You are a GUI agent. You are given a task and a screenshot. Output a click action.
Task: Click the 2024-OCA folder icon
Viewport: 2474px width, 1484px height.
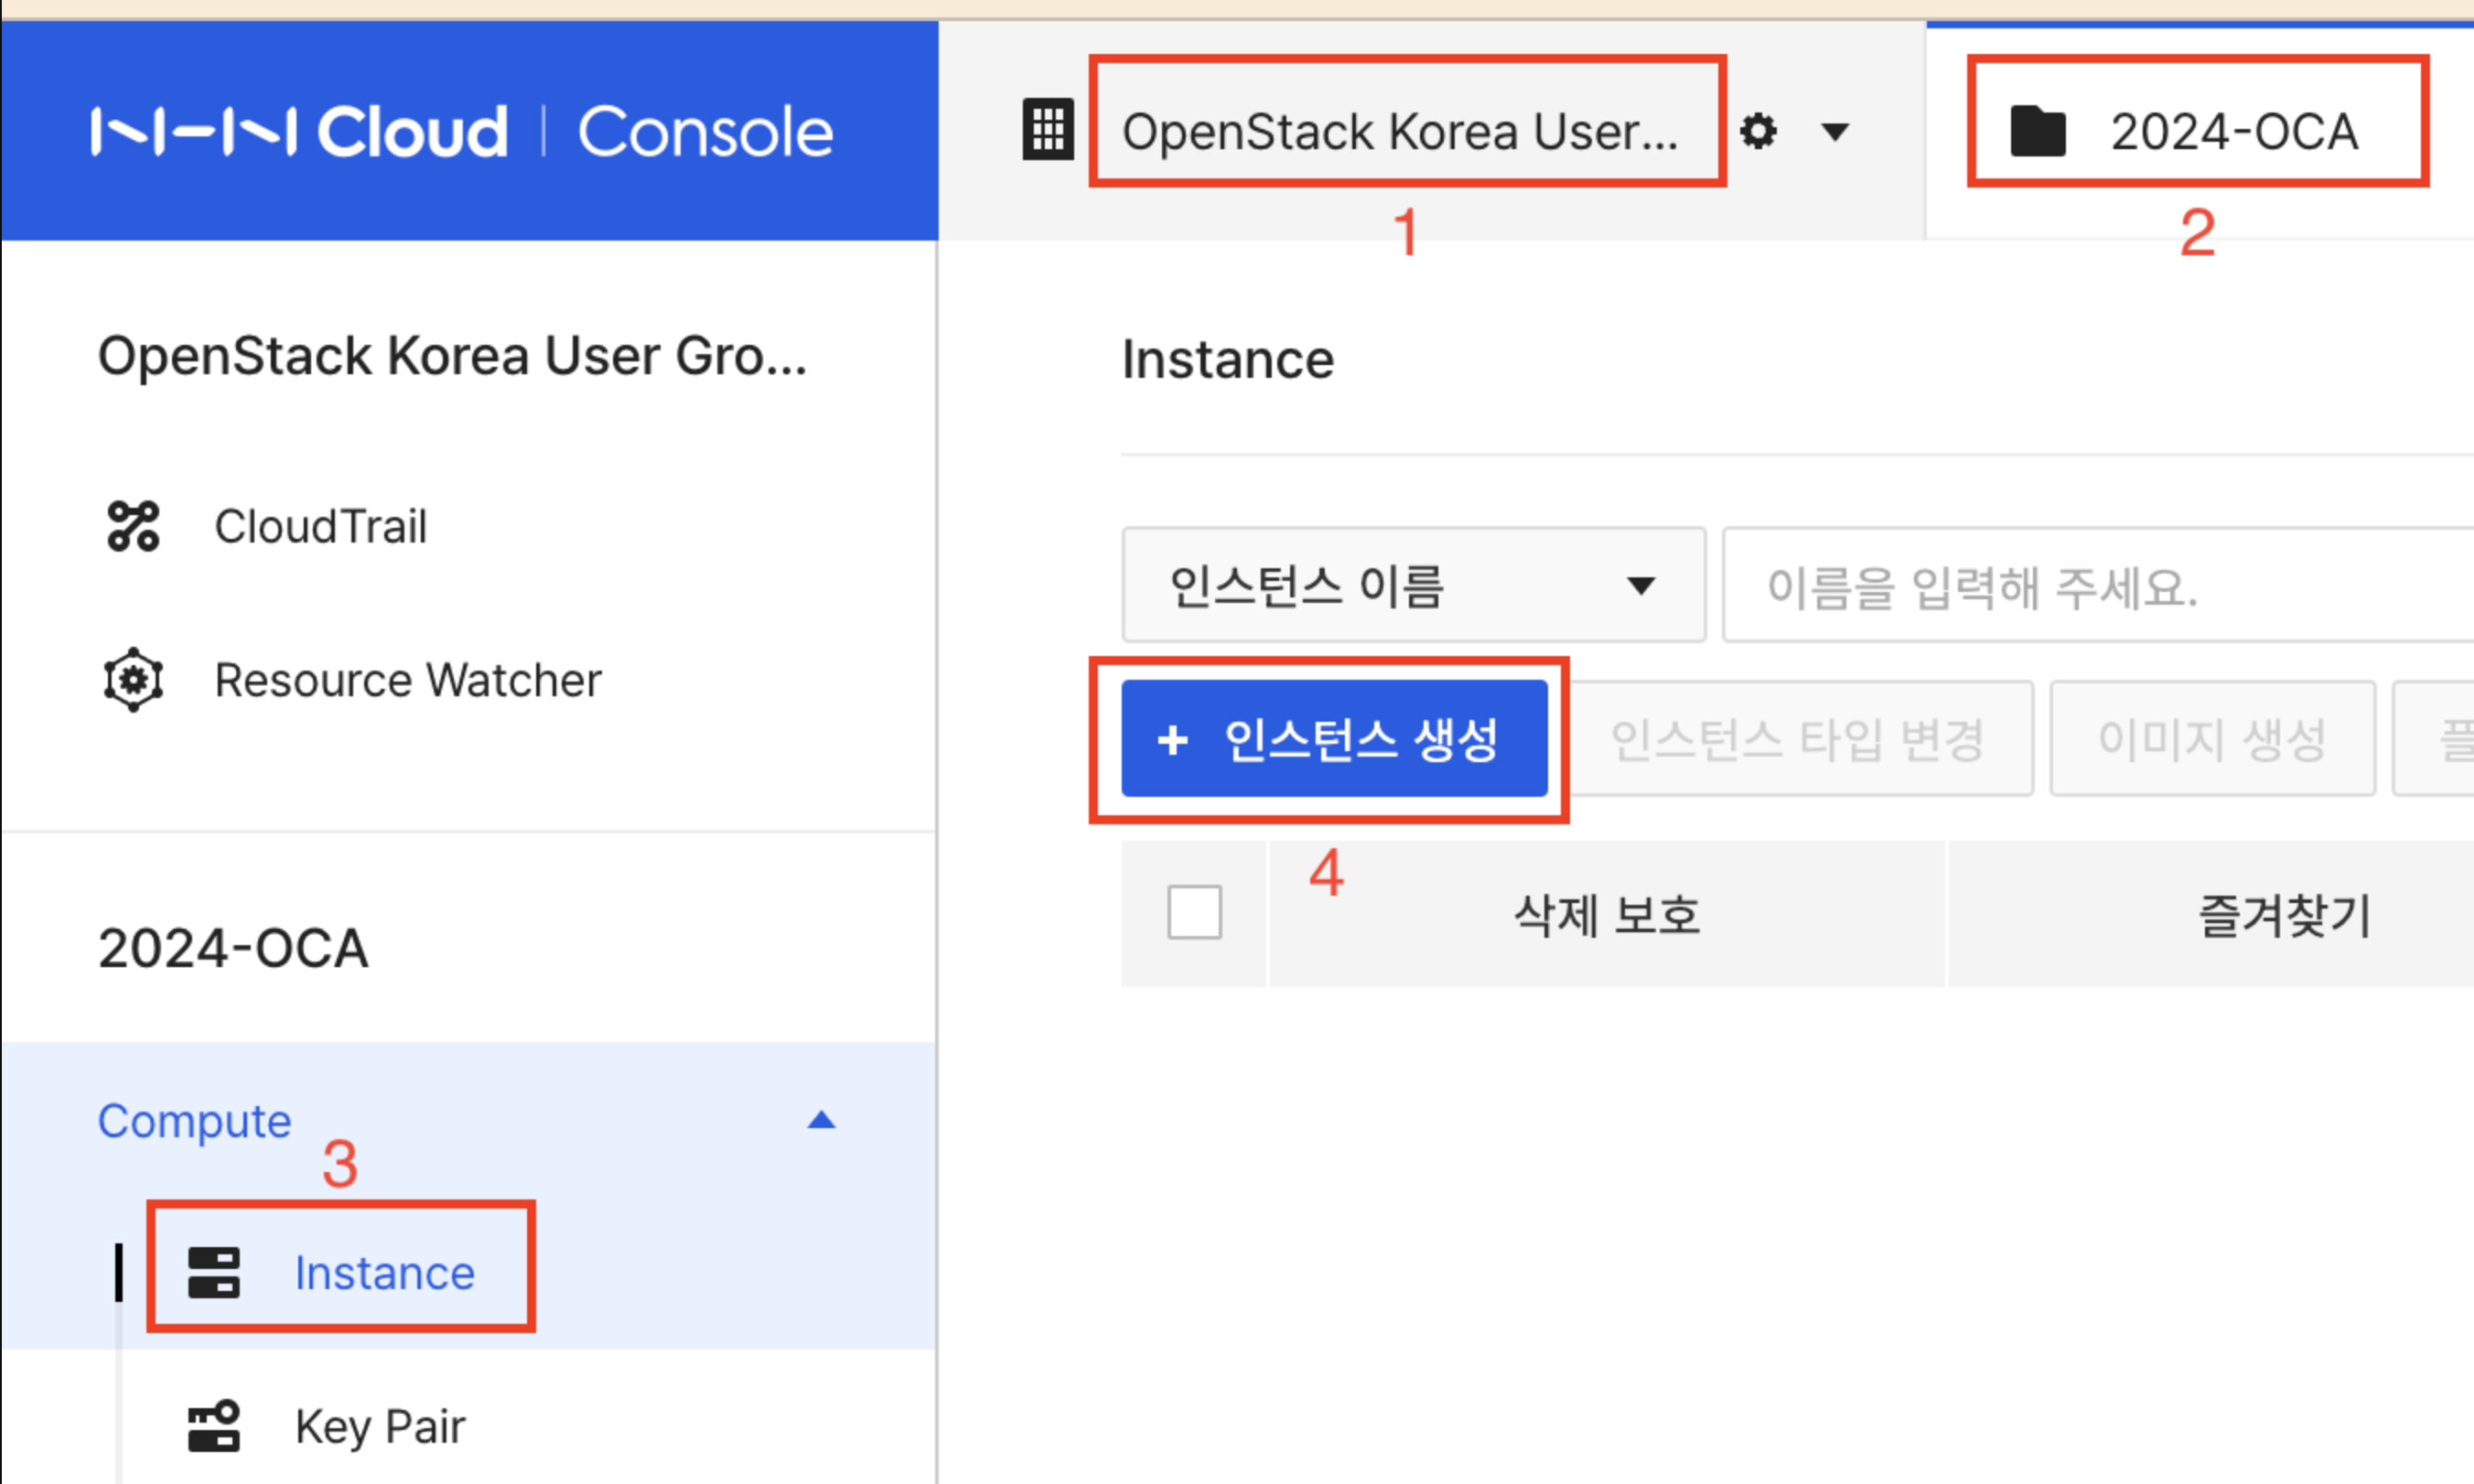[x=2038, y=131]
